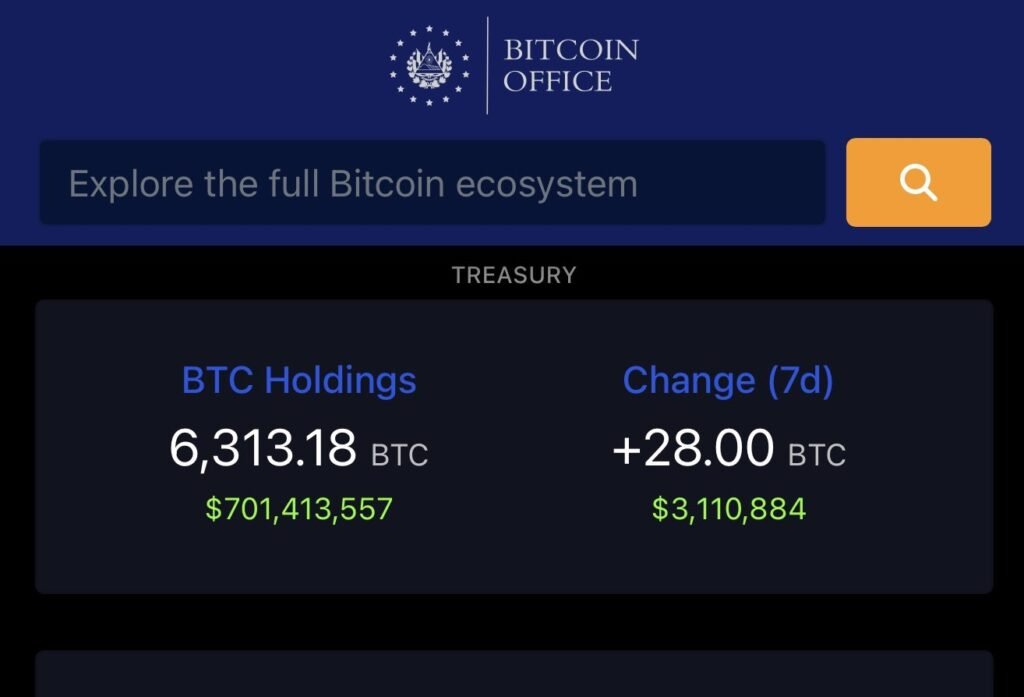Open the partially visible card below Treasury
This screenshot has width=1024, height=697.
[x=514, y=673]
